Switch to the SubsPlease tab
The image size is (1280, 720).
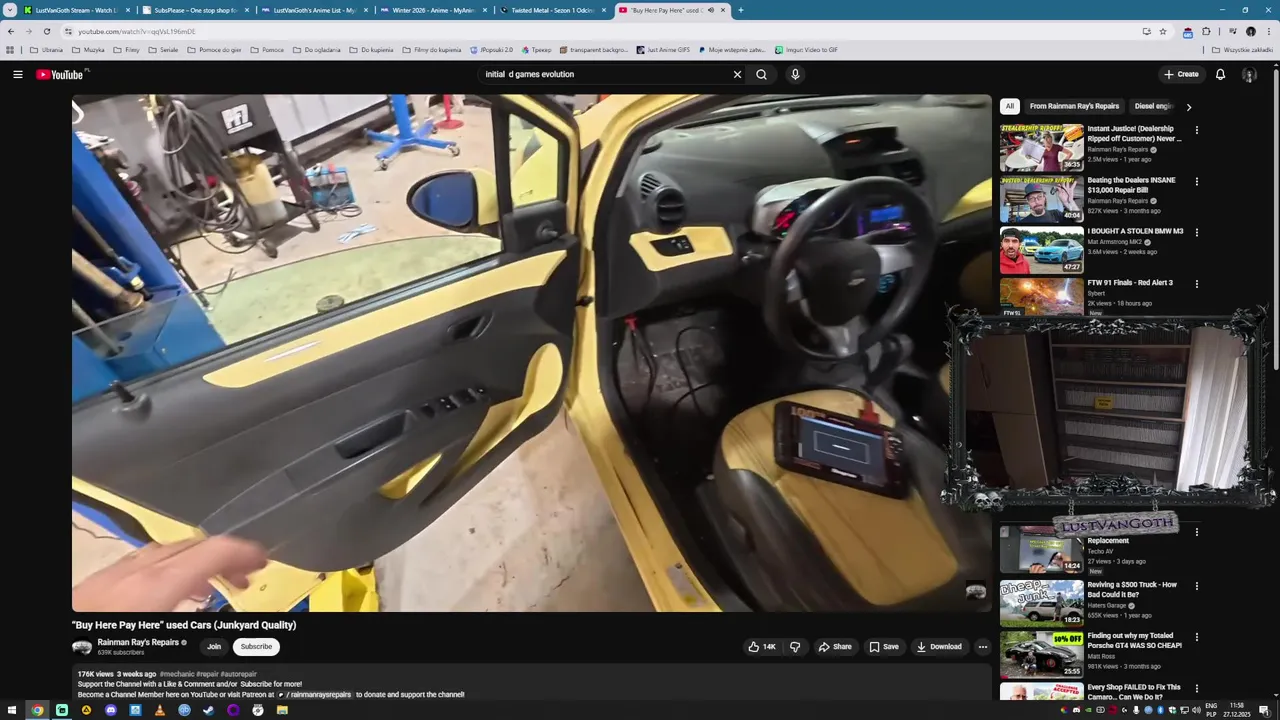click(x=194, y=10)
